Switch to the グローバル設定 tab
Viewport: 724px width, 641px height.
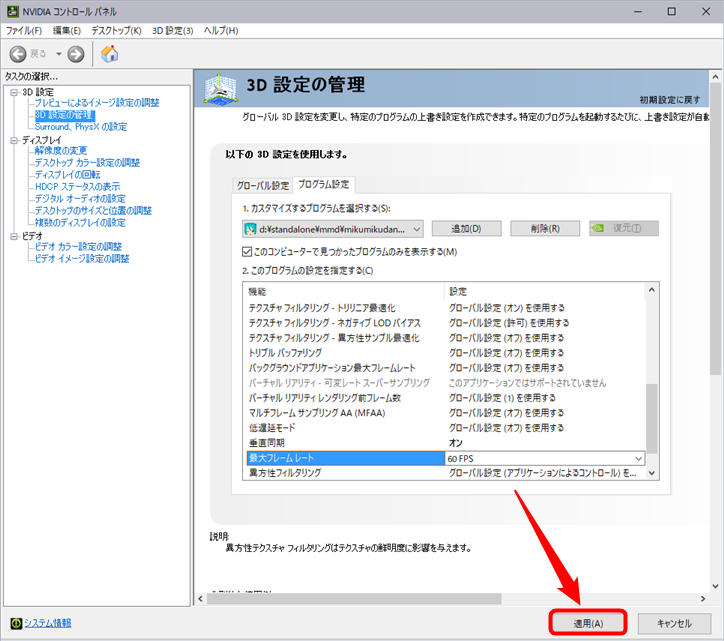click(263, 185)
